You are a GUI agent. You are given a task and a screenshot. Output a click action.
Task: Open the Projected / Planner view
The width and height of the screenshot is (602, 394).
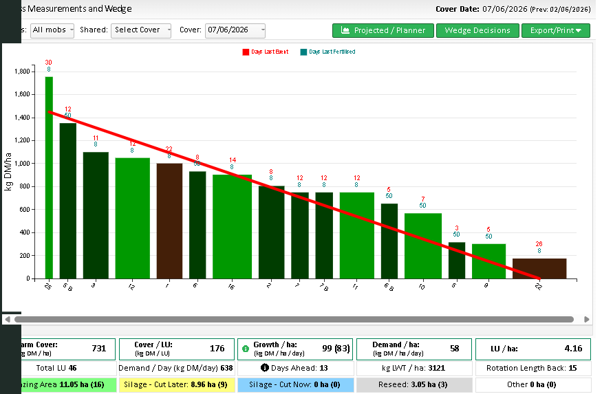383,31
